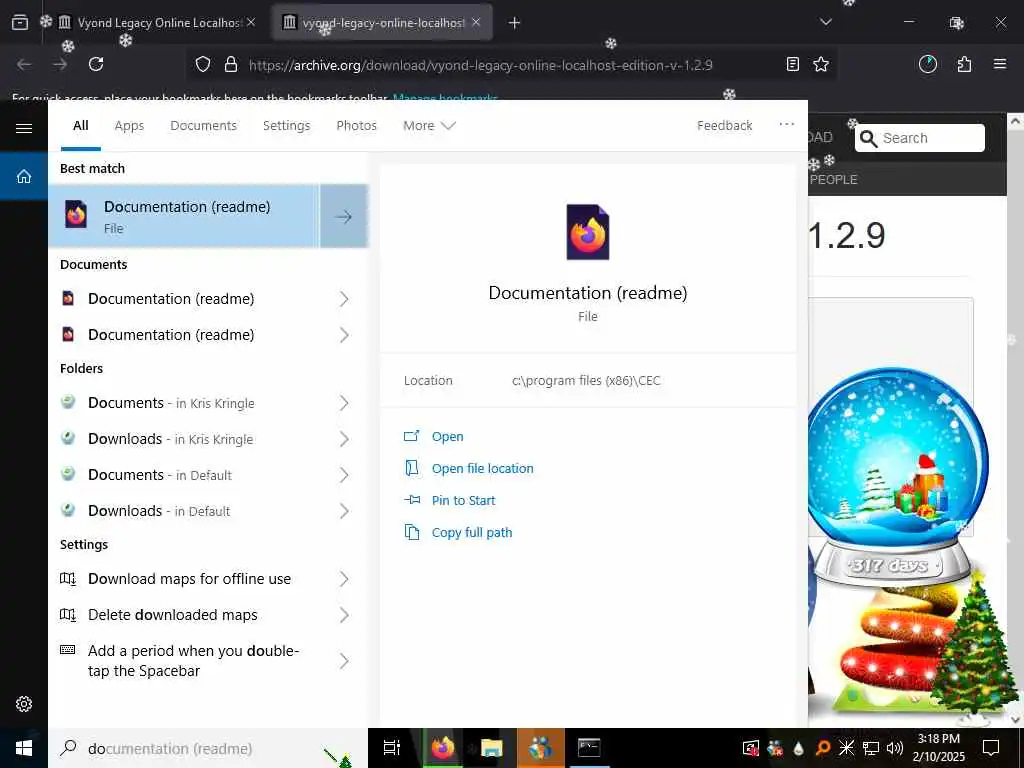This screenshot has width=1024, height=768.
Task: Click the archive.org search magnifier icon
Action: tap(868, 138)
